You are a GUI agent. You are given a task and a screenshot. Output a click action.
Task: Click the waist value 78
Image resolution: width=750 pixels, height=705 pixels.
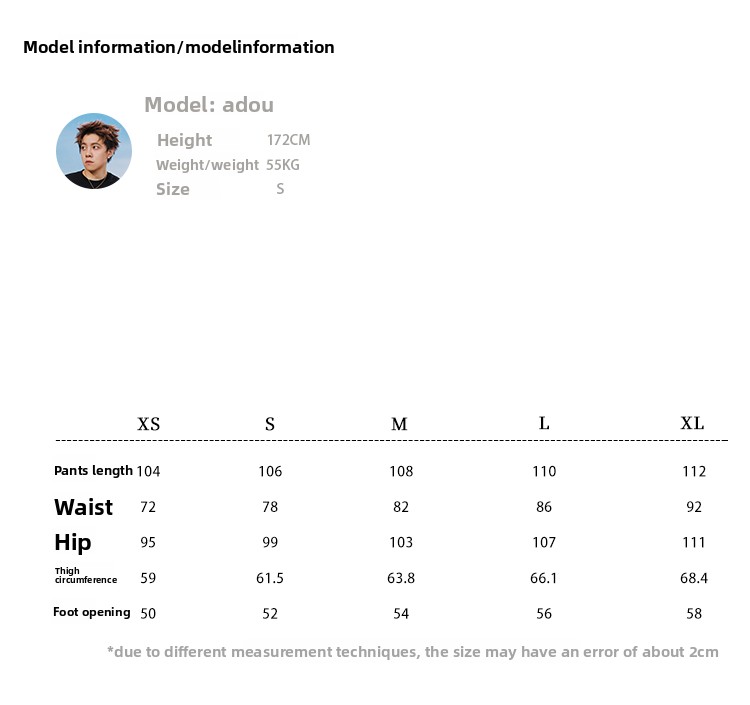pyautogui.click(x=270, y=507)
